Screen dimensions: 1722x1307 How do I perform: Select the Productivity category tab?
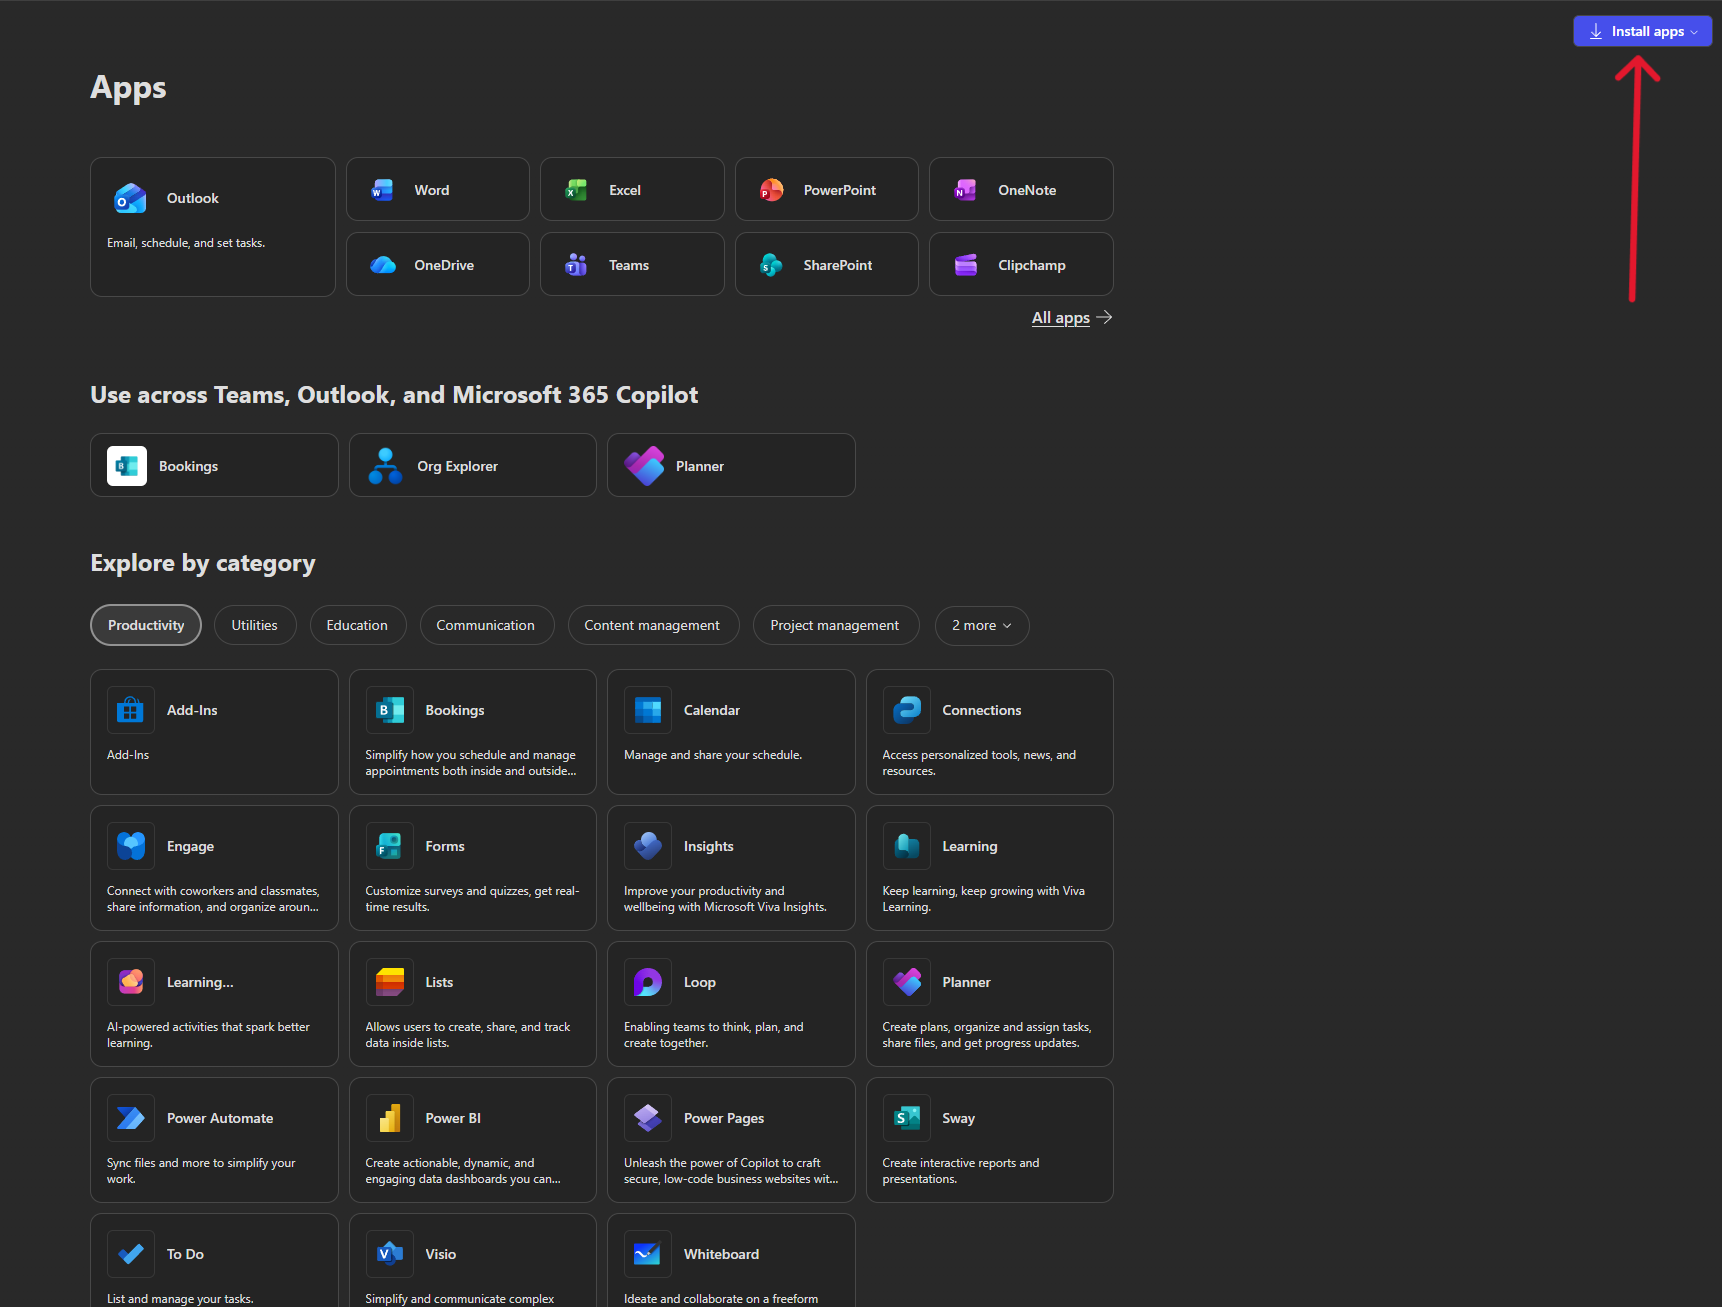[x=146, y=625]
